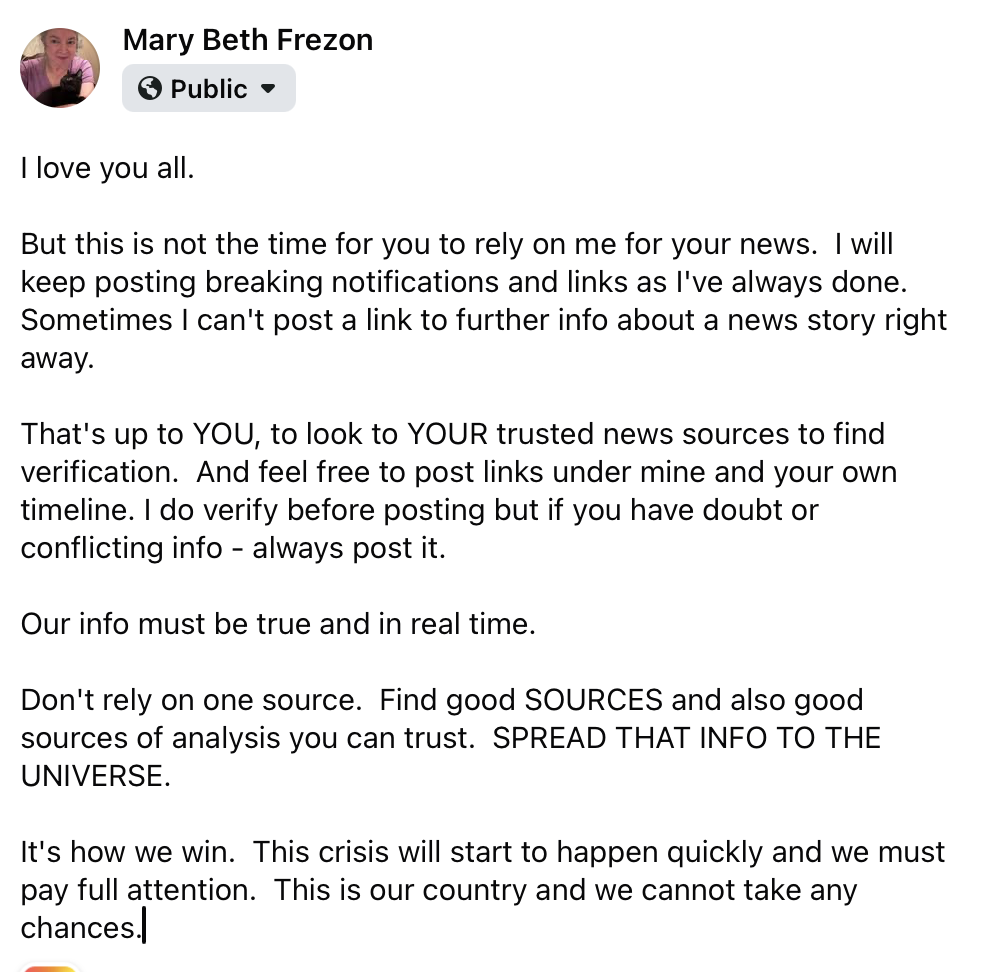Click the sentence beginning "It's how we win."
Screen dimensions: 984x972
tap(127, 853)
